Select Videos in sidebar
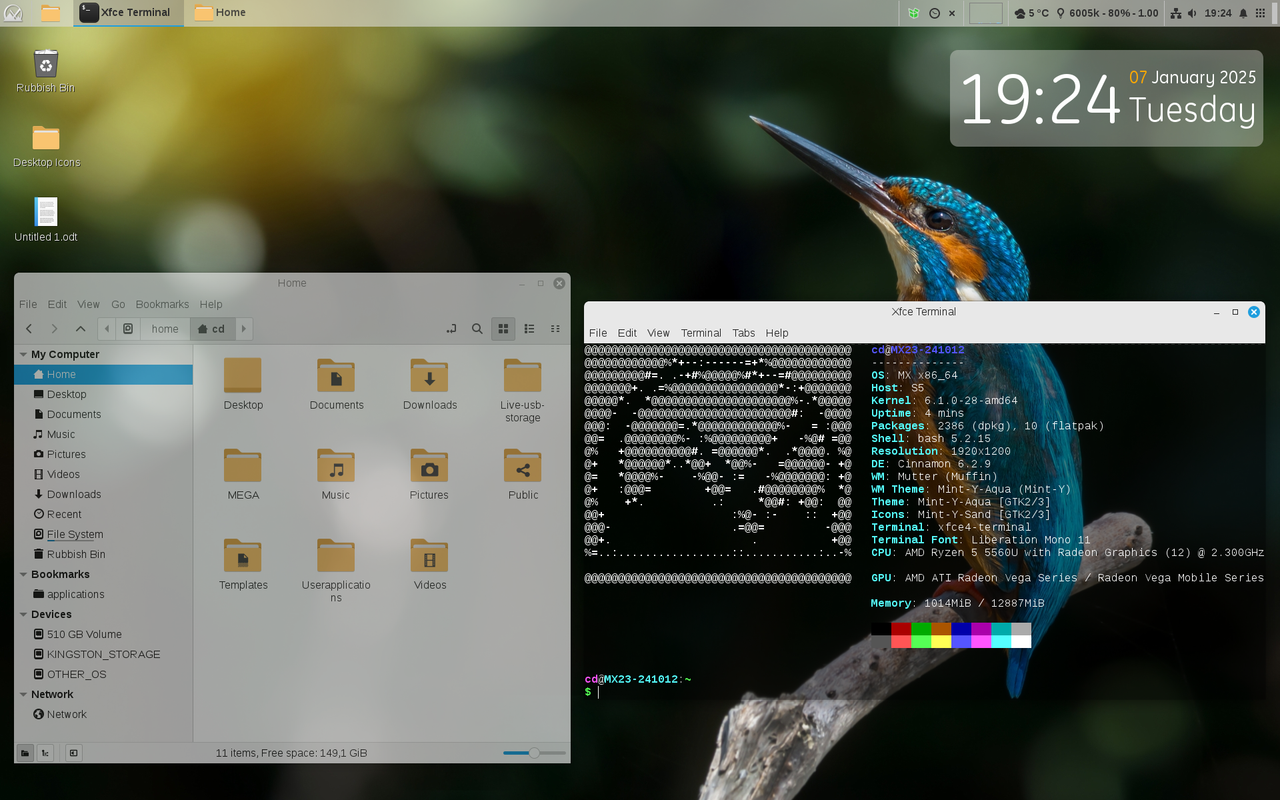Viewport: 1280px width, 800px height. (103, 474)
